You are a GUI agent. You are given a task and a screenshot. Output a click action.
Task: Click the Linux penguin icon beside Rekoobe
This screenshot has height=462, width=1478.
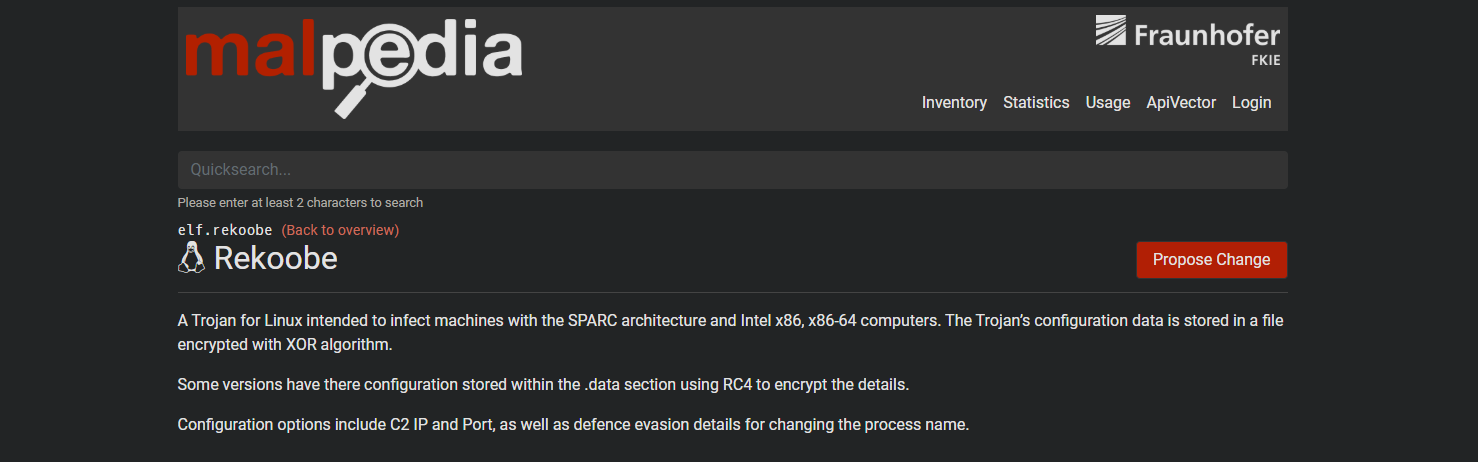[191, 258]
